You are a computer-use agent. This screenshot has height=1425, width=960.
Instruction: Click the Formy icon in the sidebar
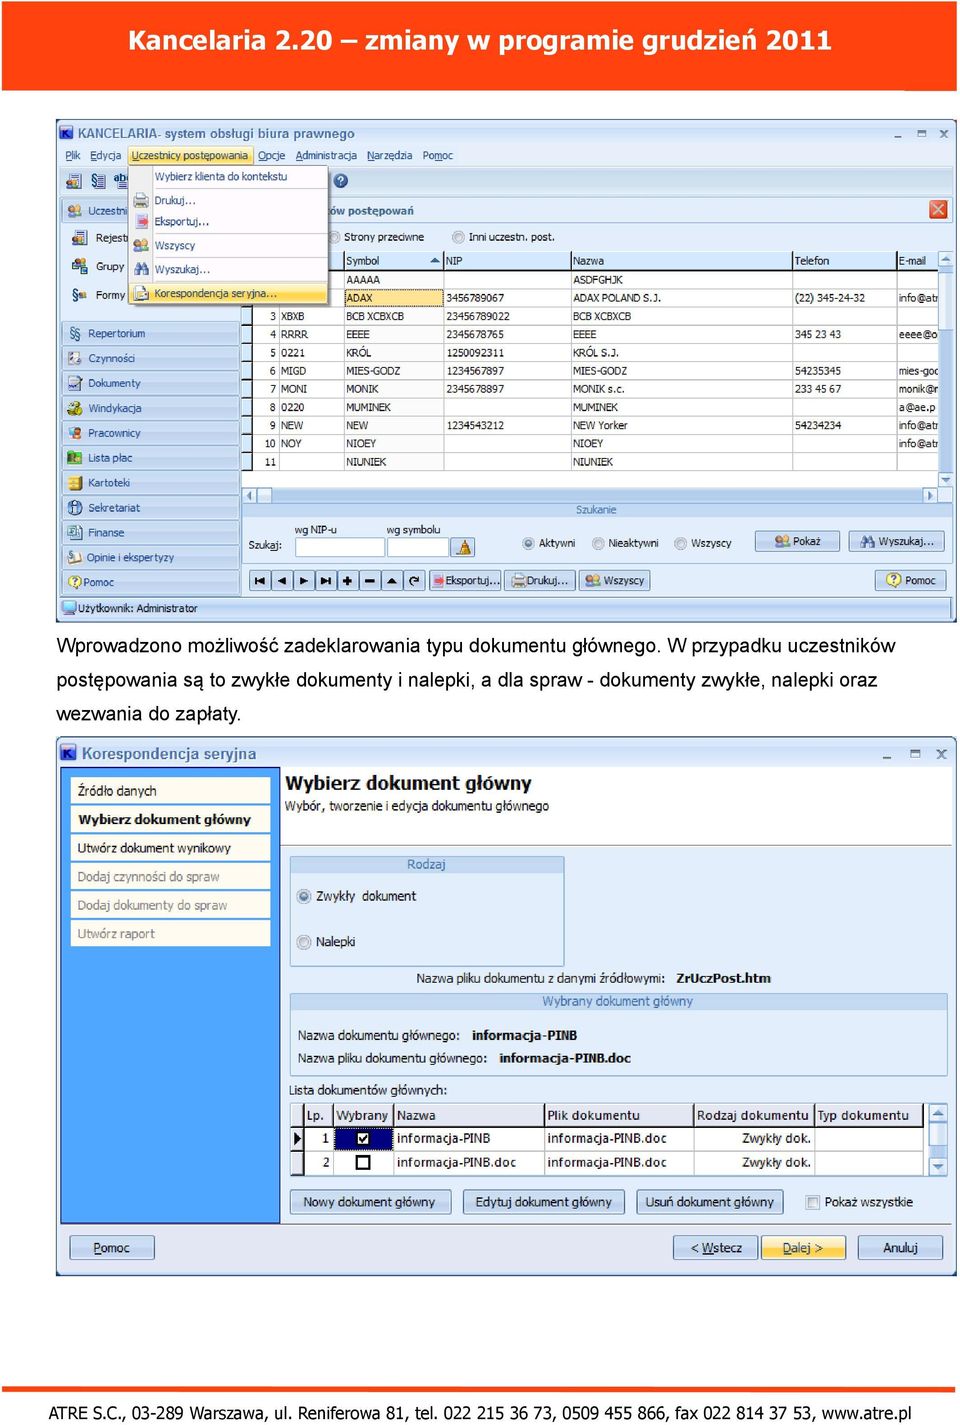[x=79, y=294]
